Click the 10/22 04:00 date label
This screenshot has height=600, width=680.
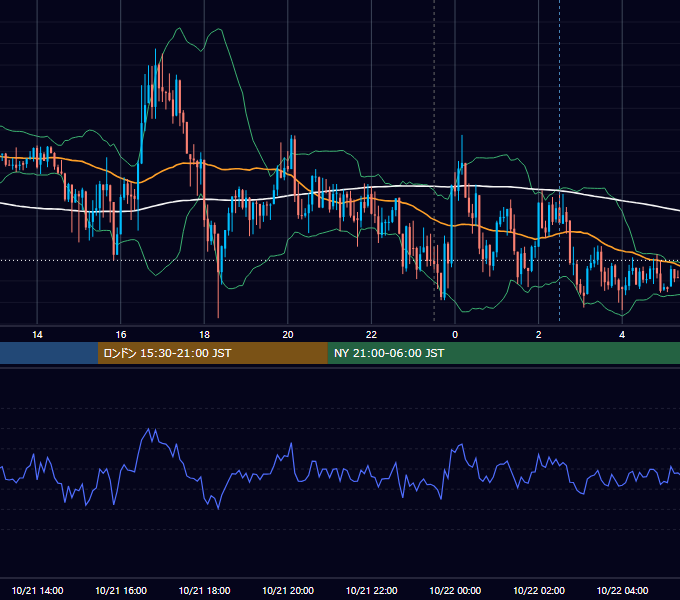point(622,590)
